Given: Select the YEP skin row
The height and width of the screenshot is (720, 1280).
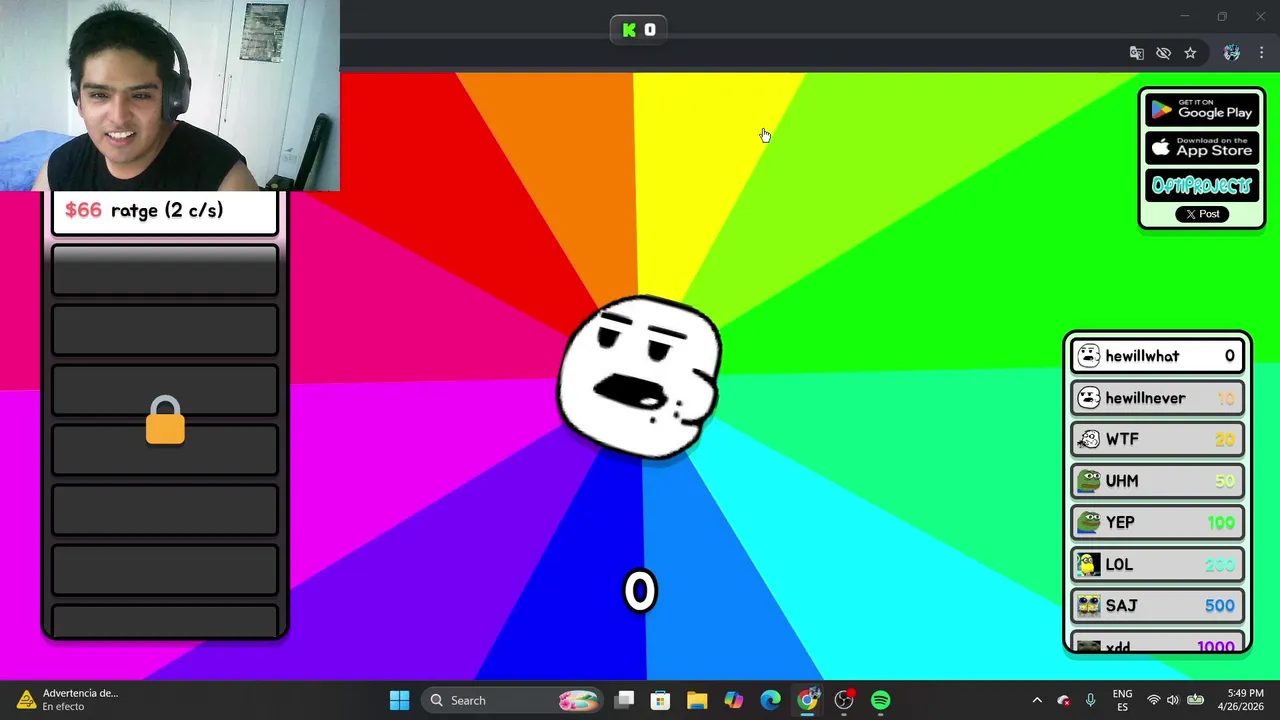Looking at the screenshot, I should [1157, 522].
